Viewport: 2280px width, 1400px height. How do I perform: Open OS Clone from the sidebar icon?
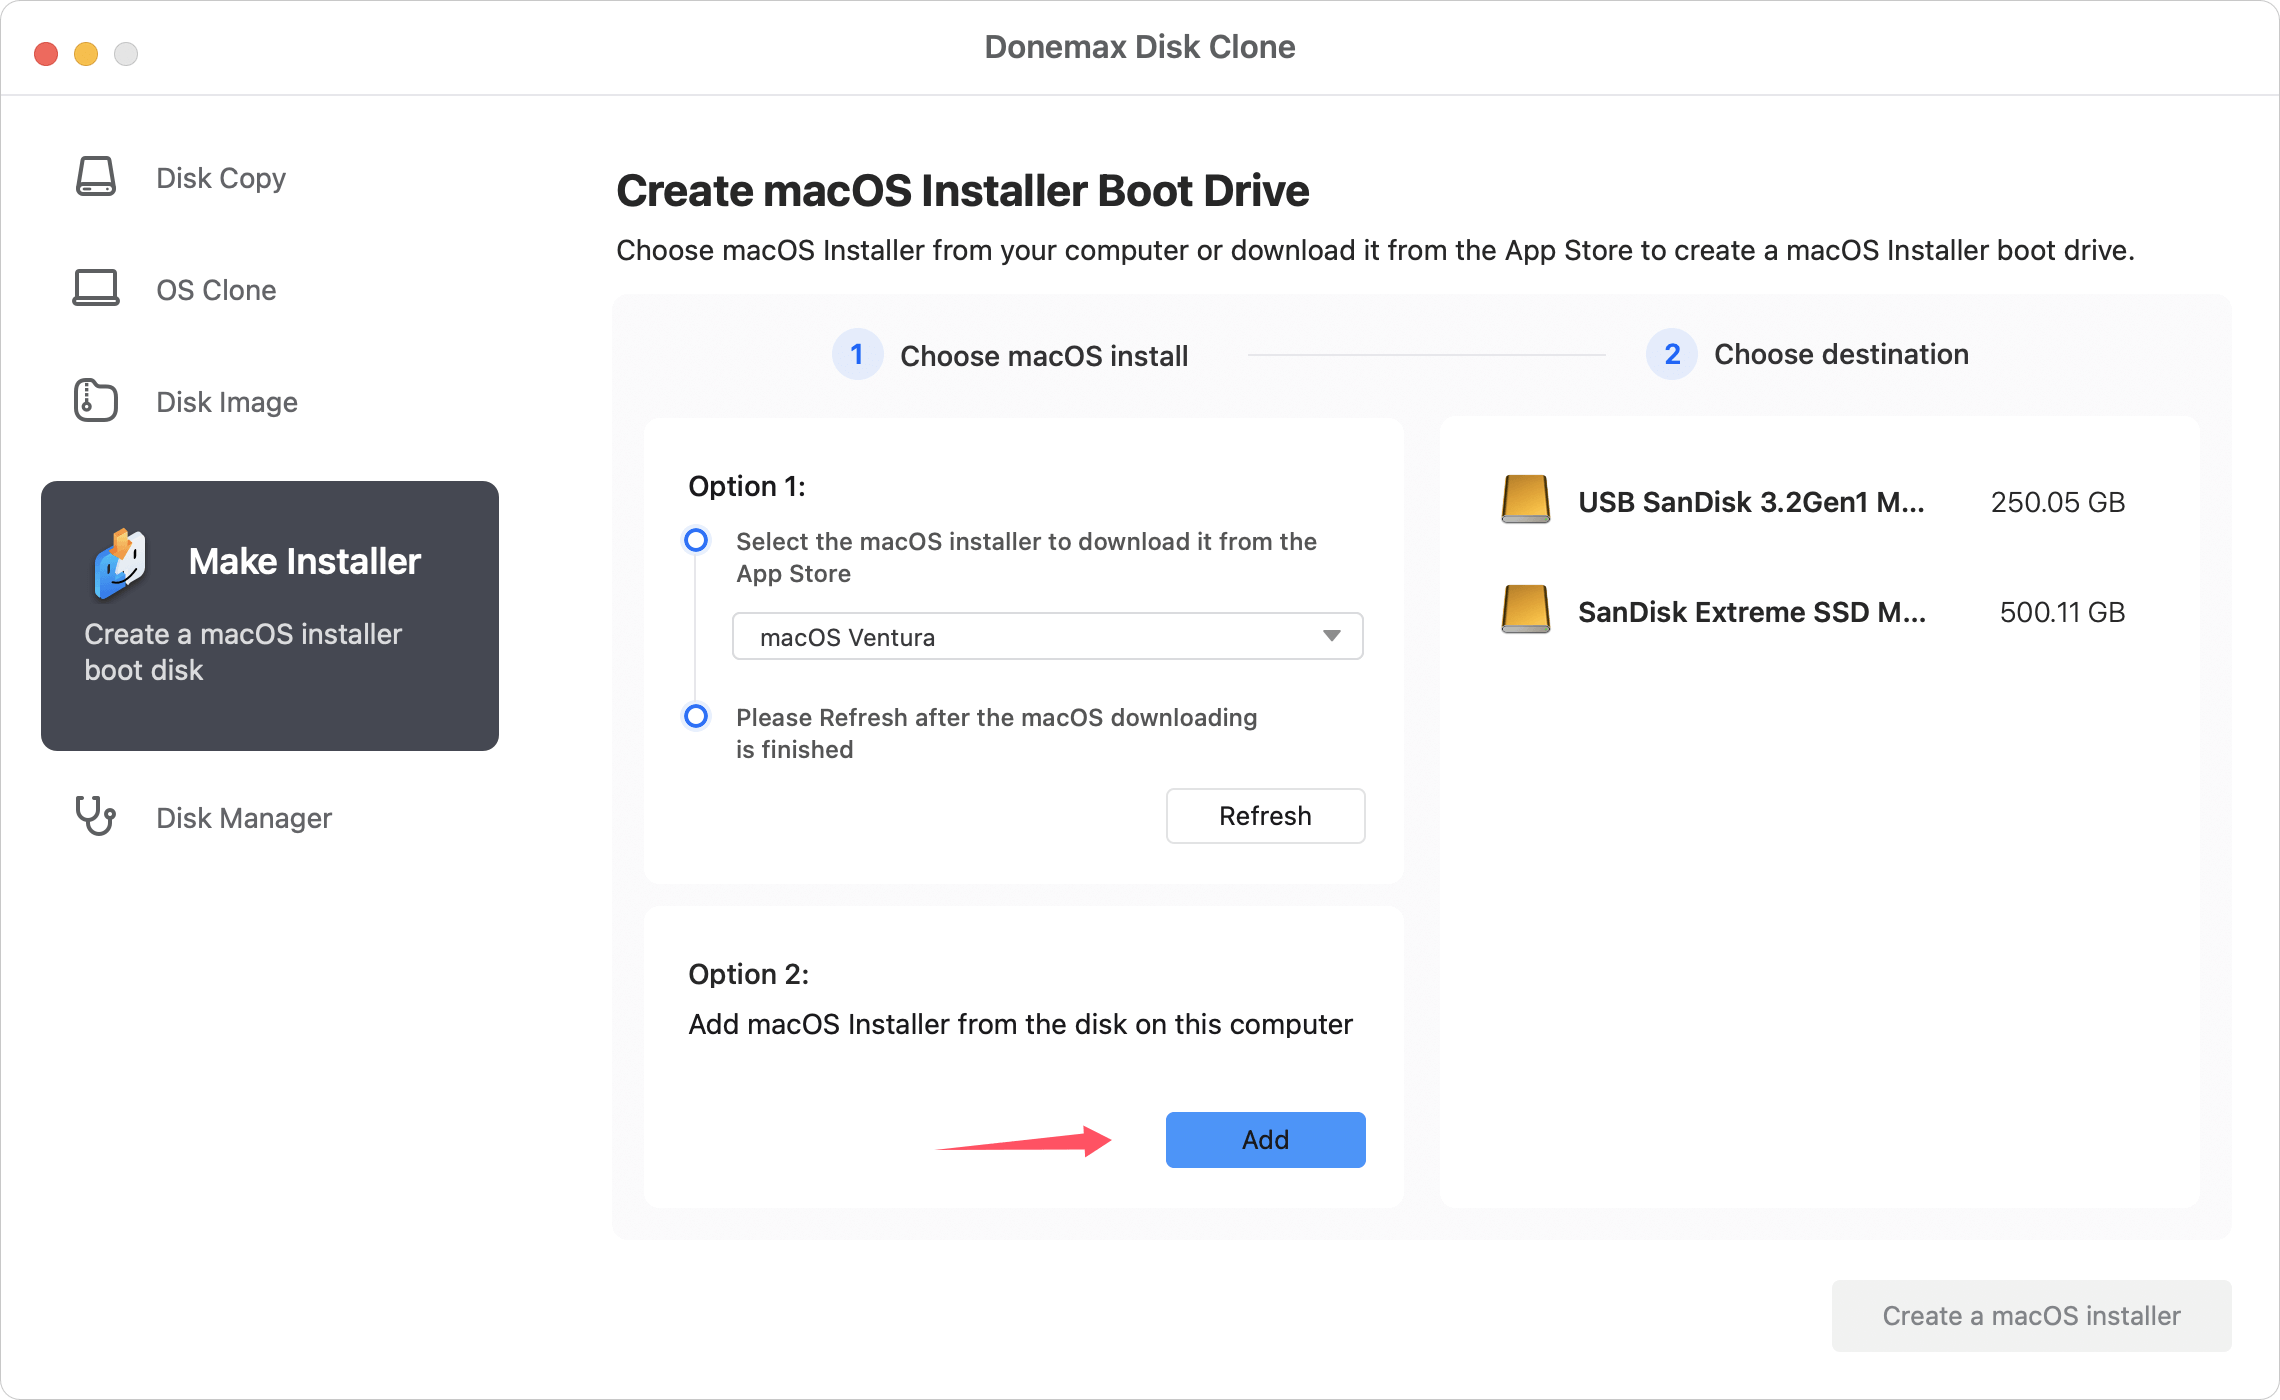tap(95, 289)
